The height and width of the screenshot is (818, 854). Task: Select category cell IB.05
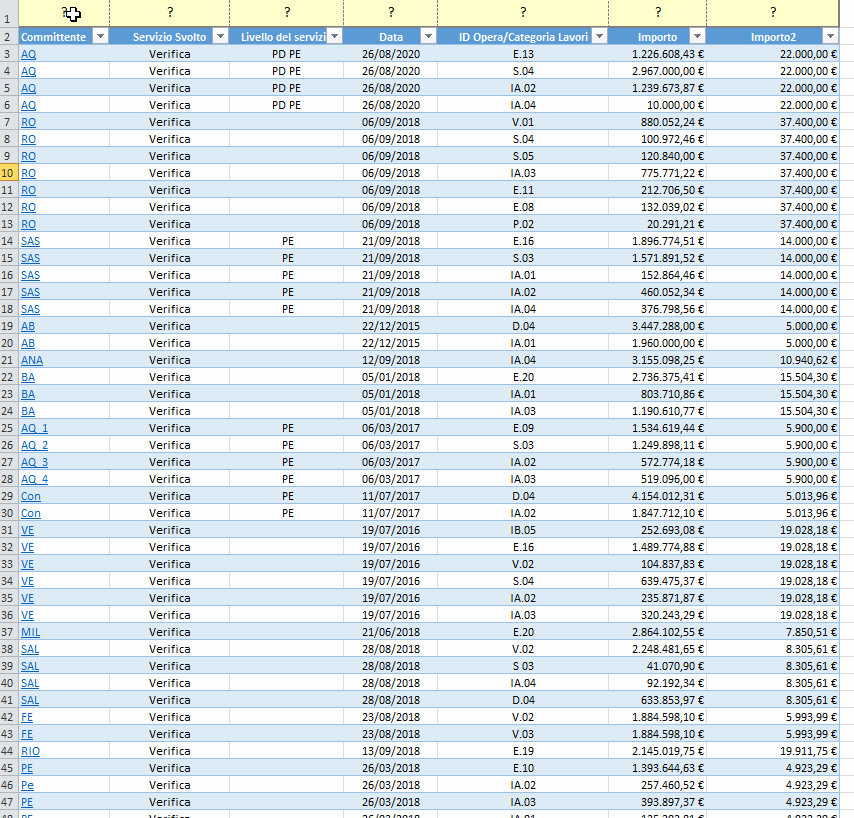tap(523, 530)
